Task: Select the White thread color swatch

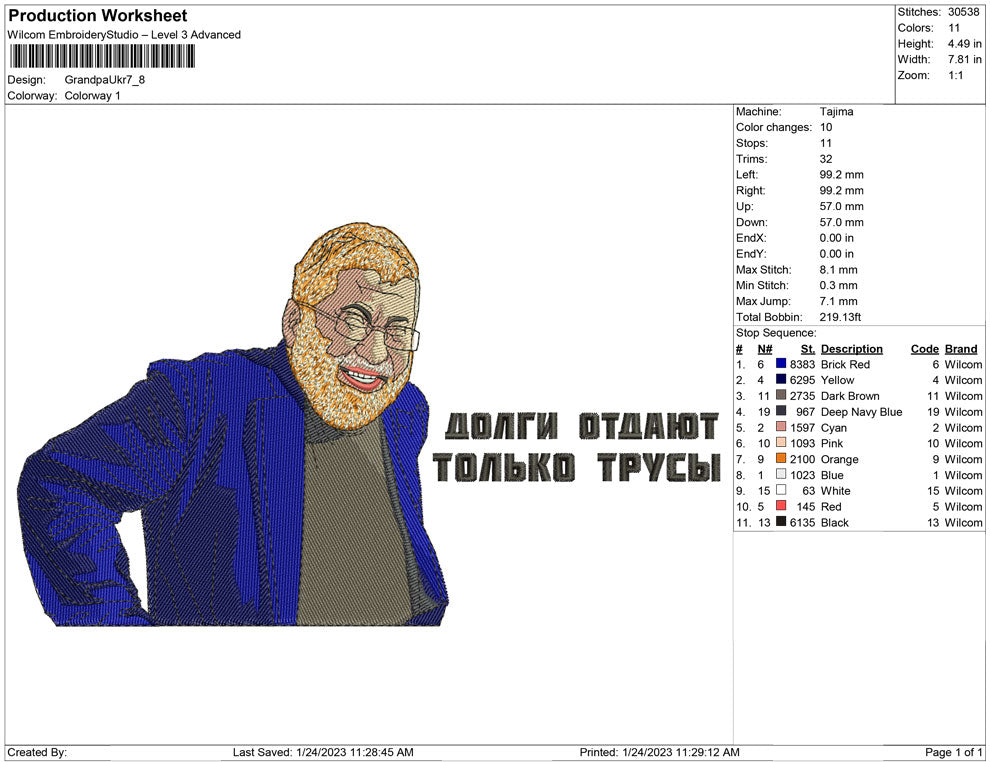Action: pos(780,491)
